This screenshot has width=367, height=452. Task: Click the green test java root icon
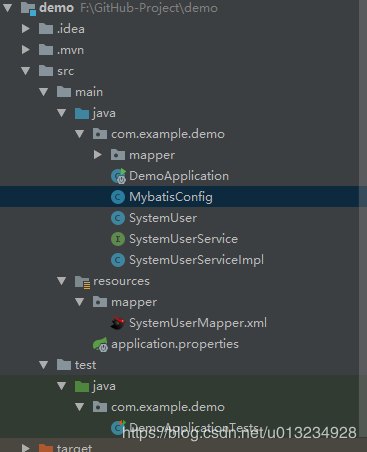[82, 386]
